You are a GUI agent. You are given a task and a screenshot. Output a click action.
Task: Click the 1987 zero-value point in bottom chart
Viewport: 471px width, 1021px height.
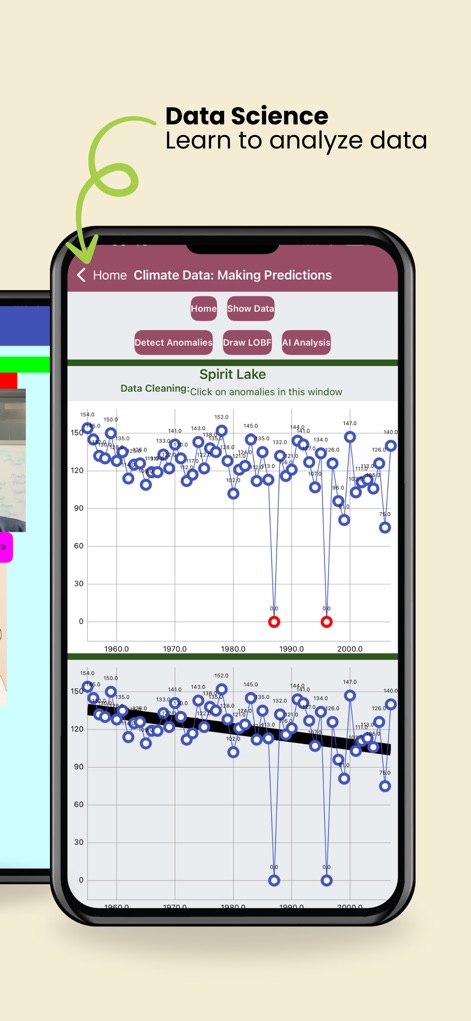tap(274, 880)
